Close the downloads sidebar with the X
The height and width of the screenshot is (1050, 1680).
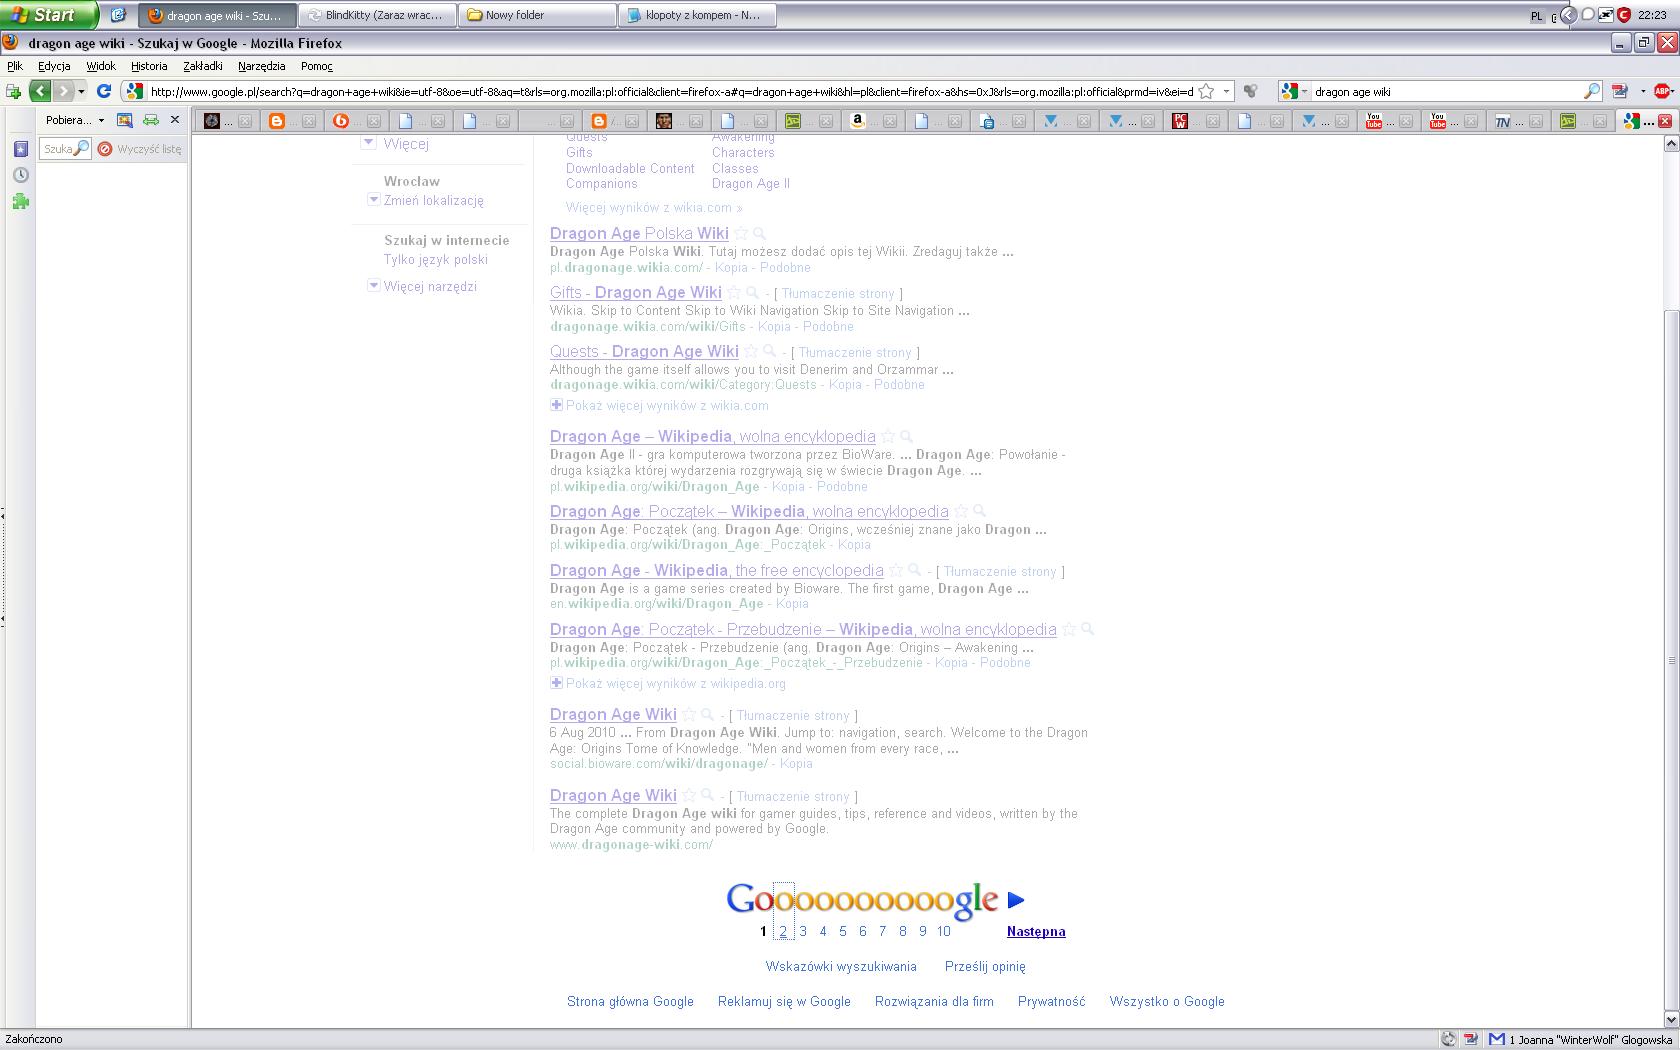pyautogui.click(x=175, y=120)
